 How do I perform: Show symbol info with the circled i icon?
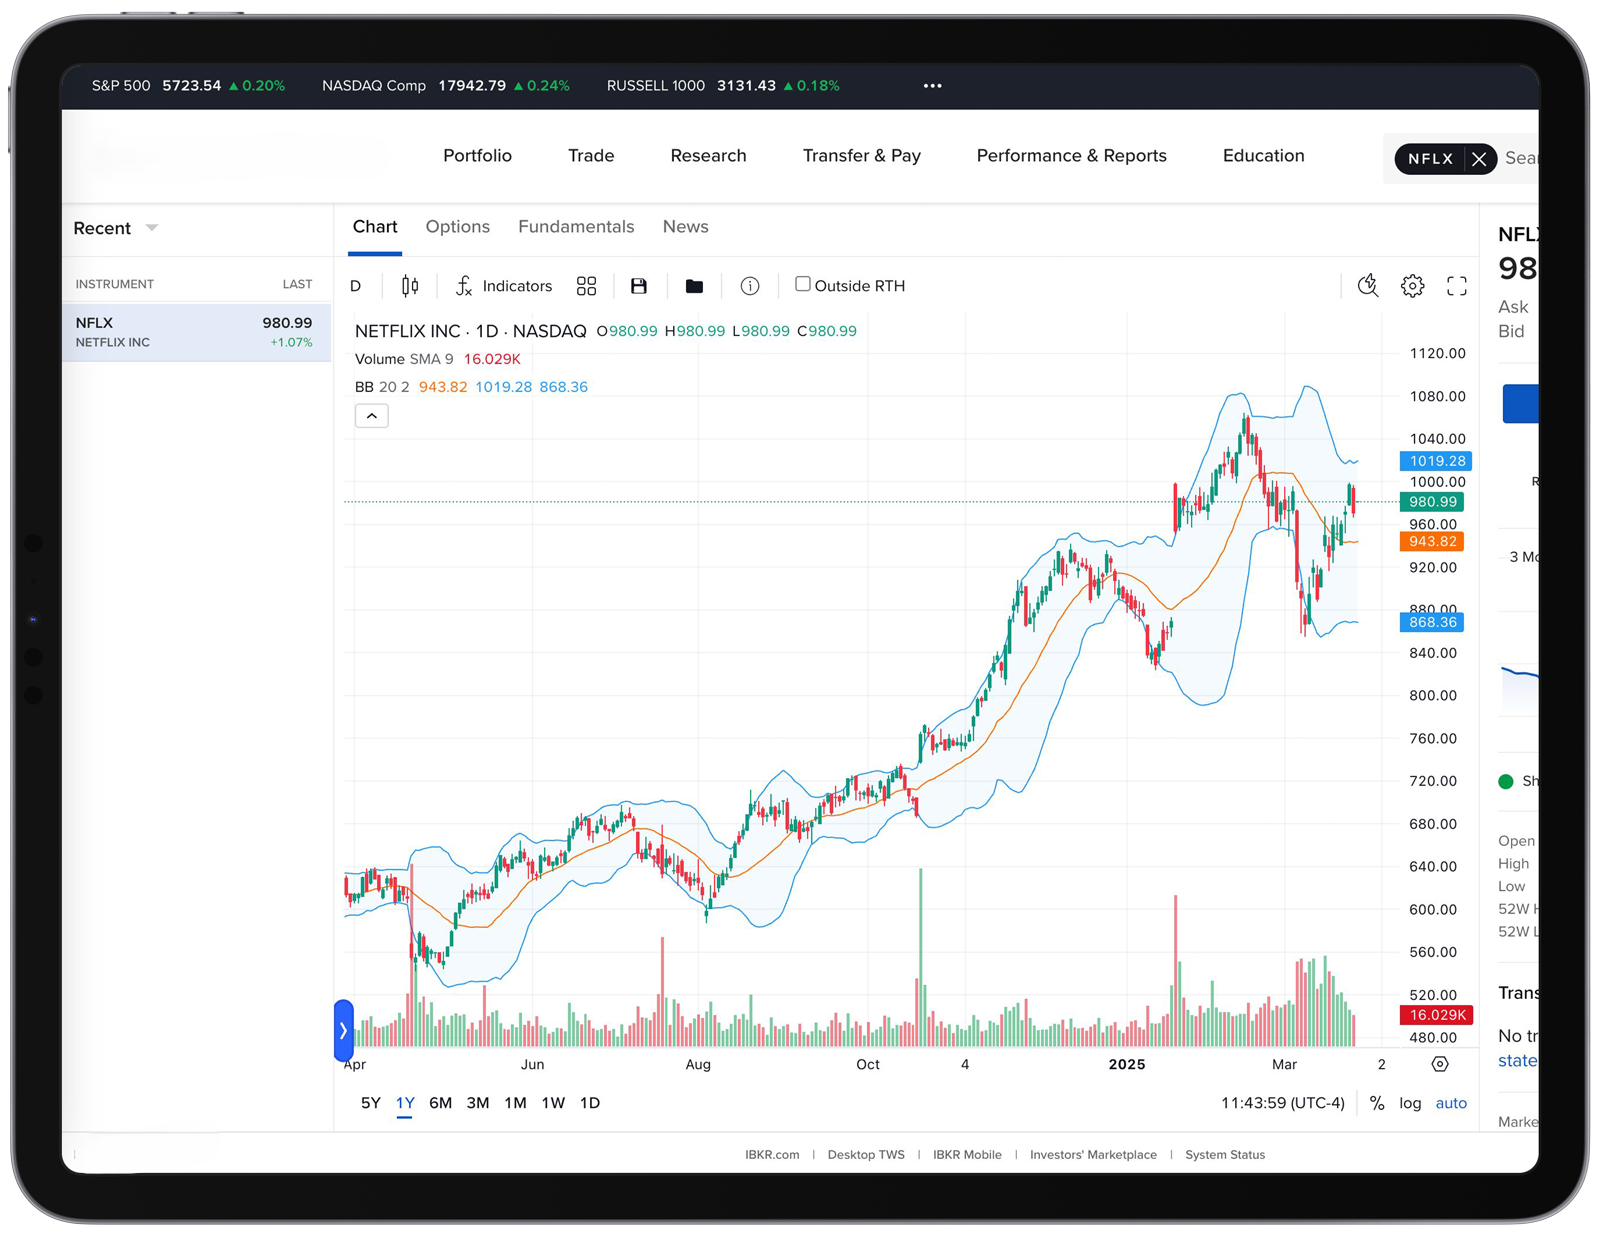point(750,286)
